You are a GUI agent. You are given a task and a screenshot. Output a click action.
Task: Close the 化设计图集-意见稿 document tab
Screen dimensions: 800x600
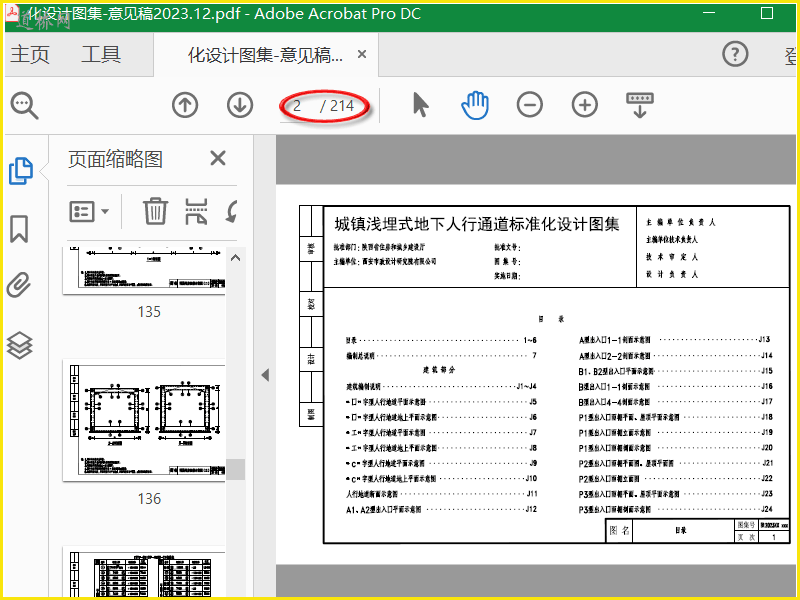[x=362, y=54]
